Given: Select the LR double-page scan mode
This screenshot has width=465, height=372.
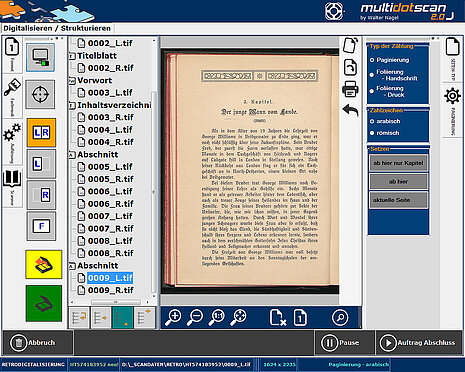Looking at the screenshot, I should click(41, 132).
